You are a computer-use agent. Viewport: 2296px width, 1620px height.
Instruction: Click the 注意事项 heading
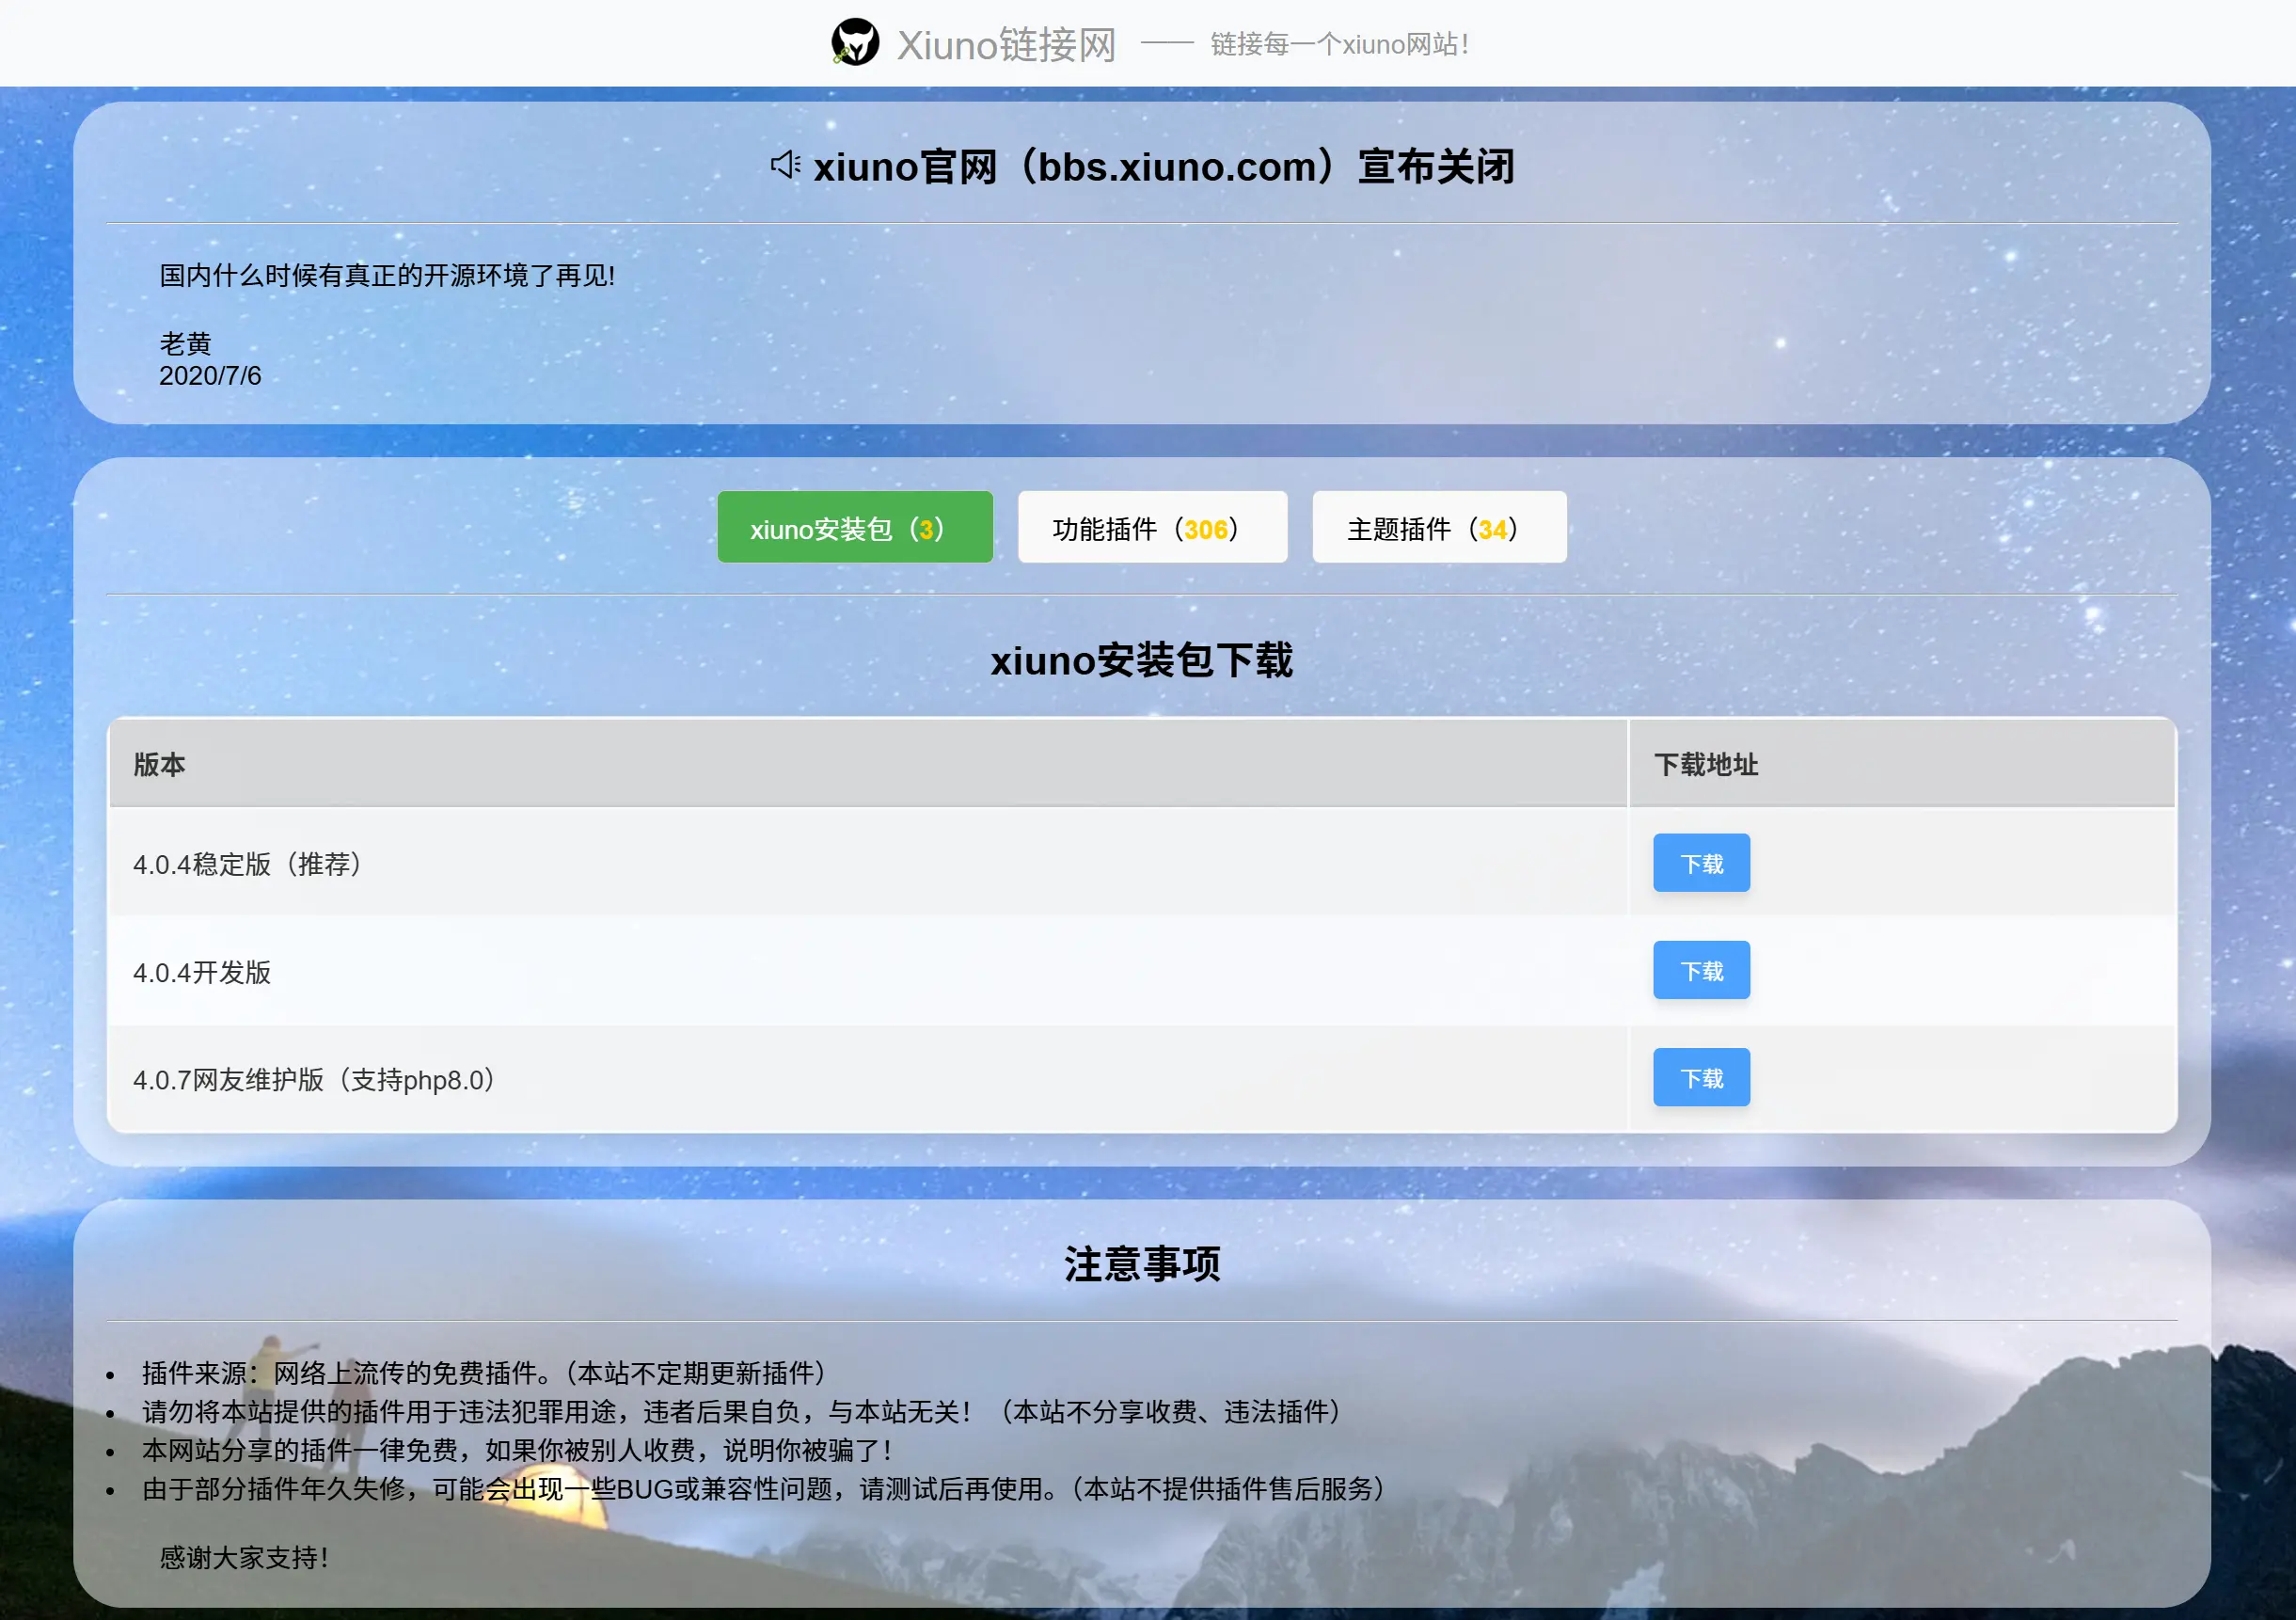1142,1264
